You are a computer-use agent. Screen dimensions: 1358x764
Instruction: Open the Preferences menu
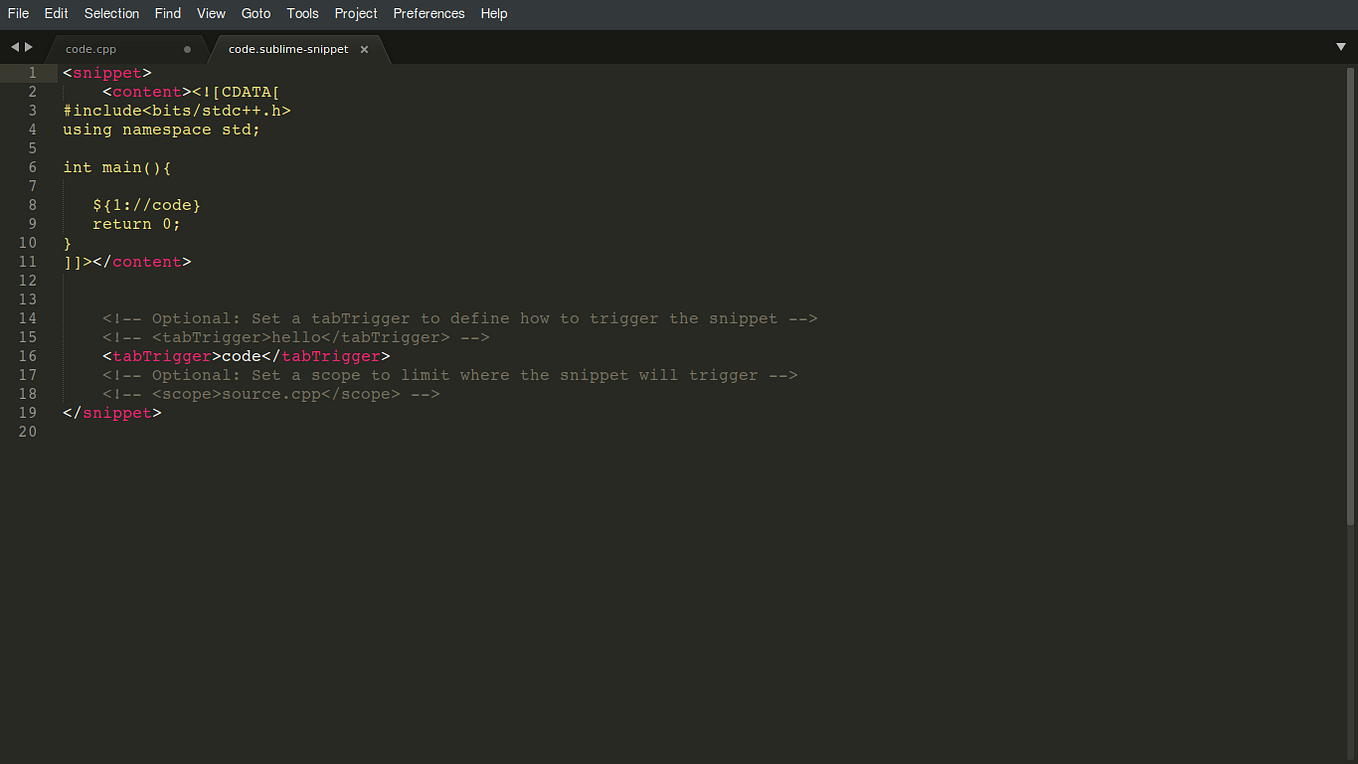point(428,13)
